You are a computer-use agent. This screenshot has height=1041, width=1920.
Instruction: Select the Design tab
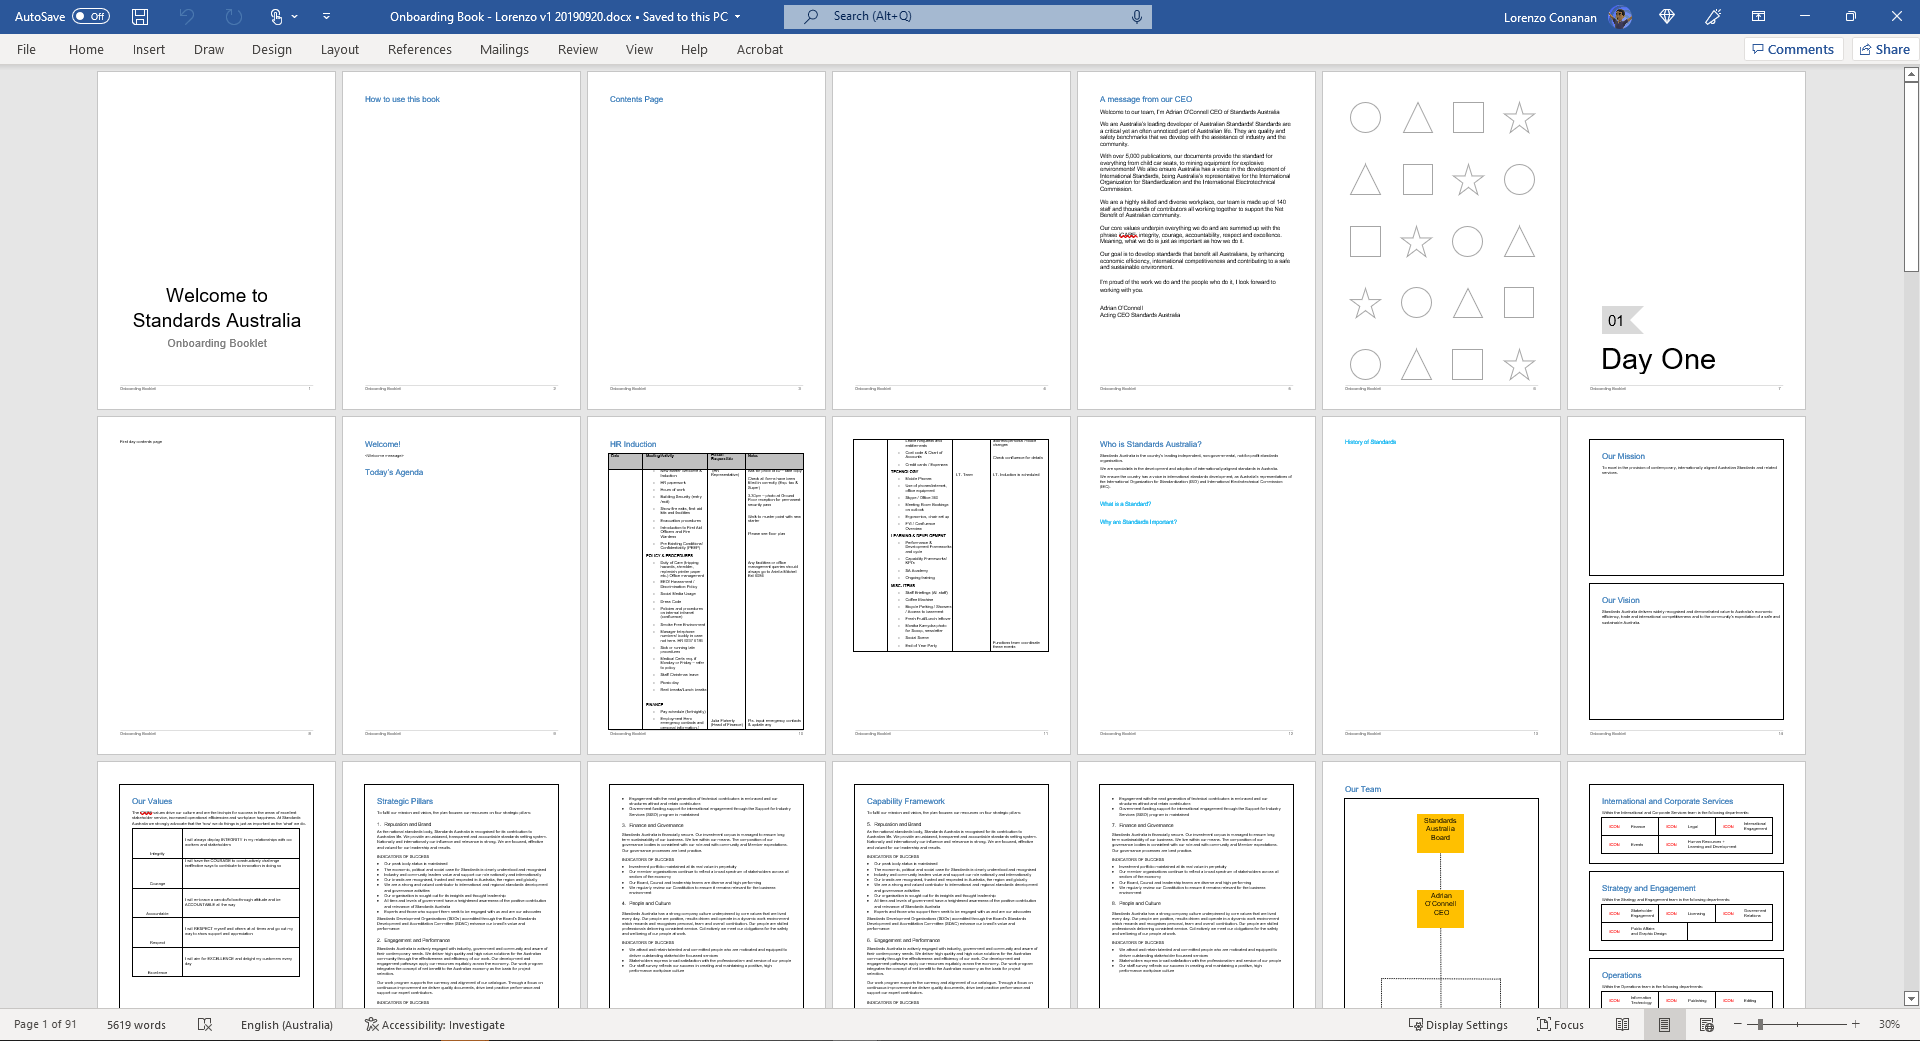click(x=272, y=49)
